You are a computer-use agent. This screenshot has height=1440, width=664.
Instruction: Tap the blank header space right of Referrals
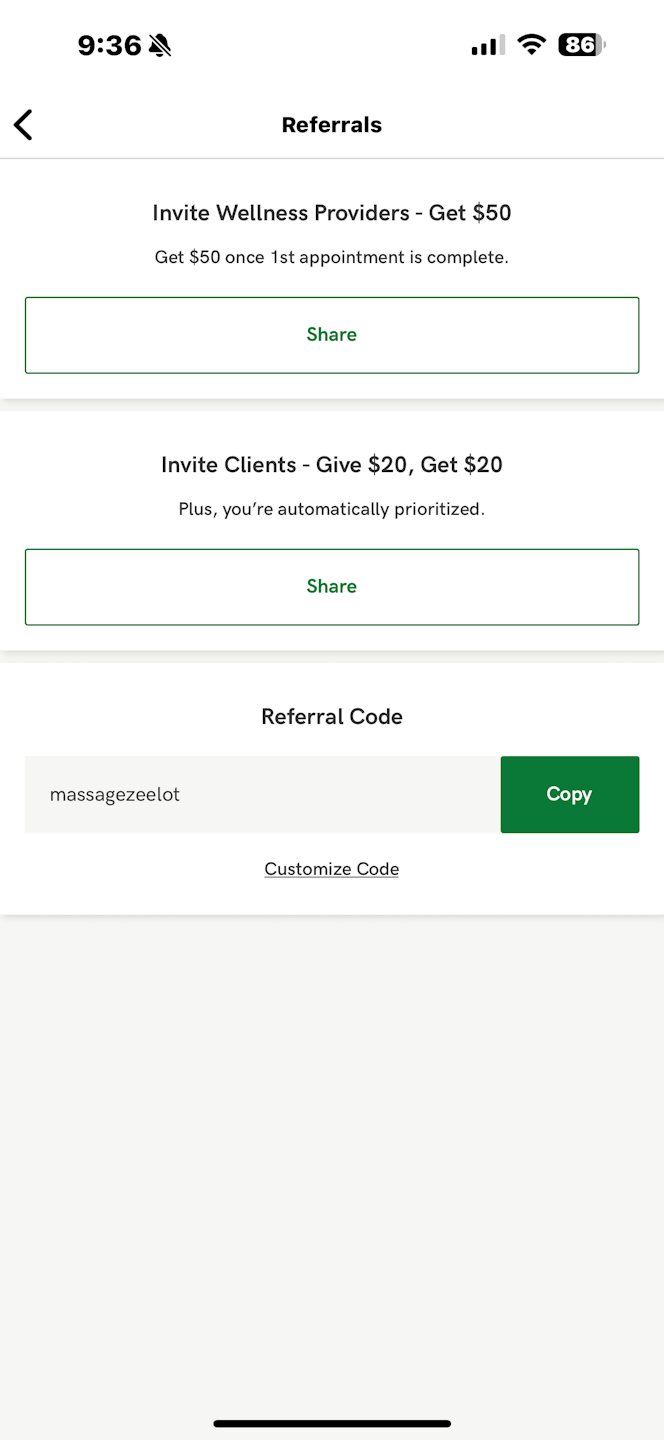[520, 125]
